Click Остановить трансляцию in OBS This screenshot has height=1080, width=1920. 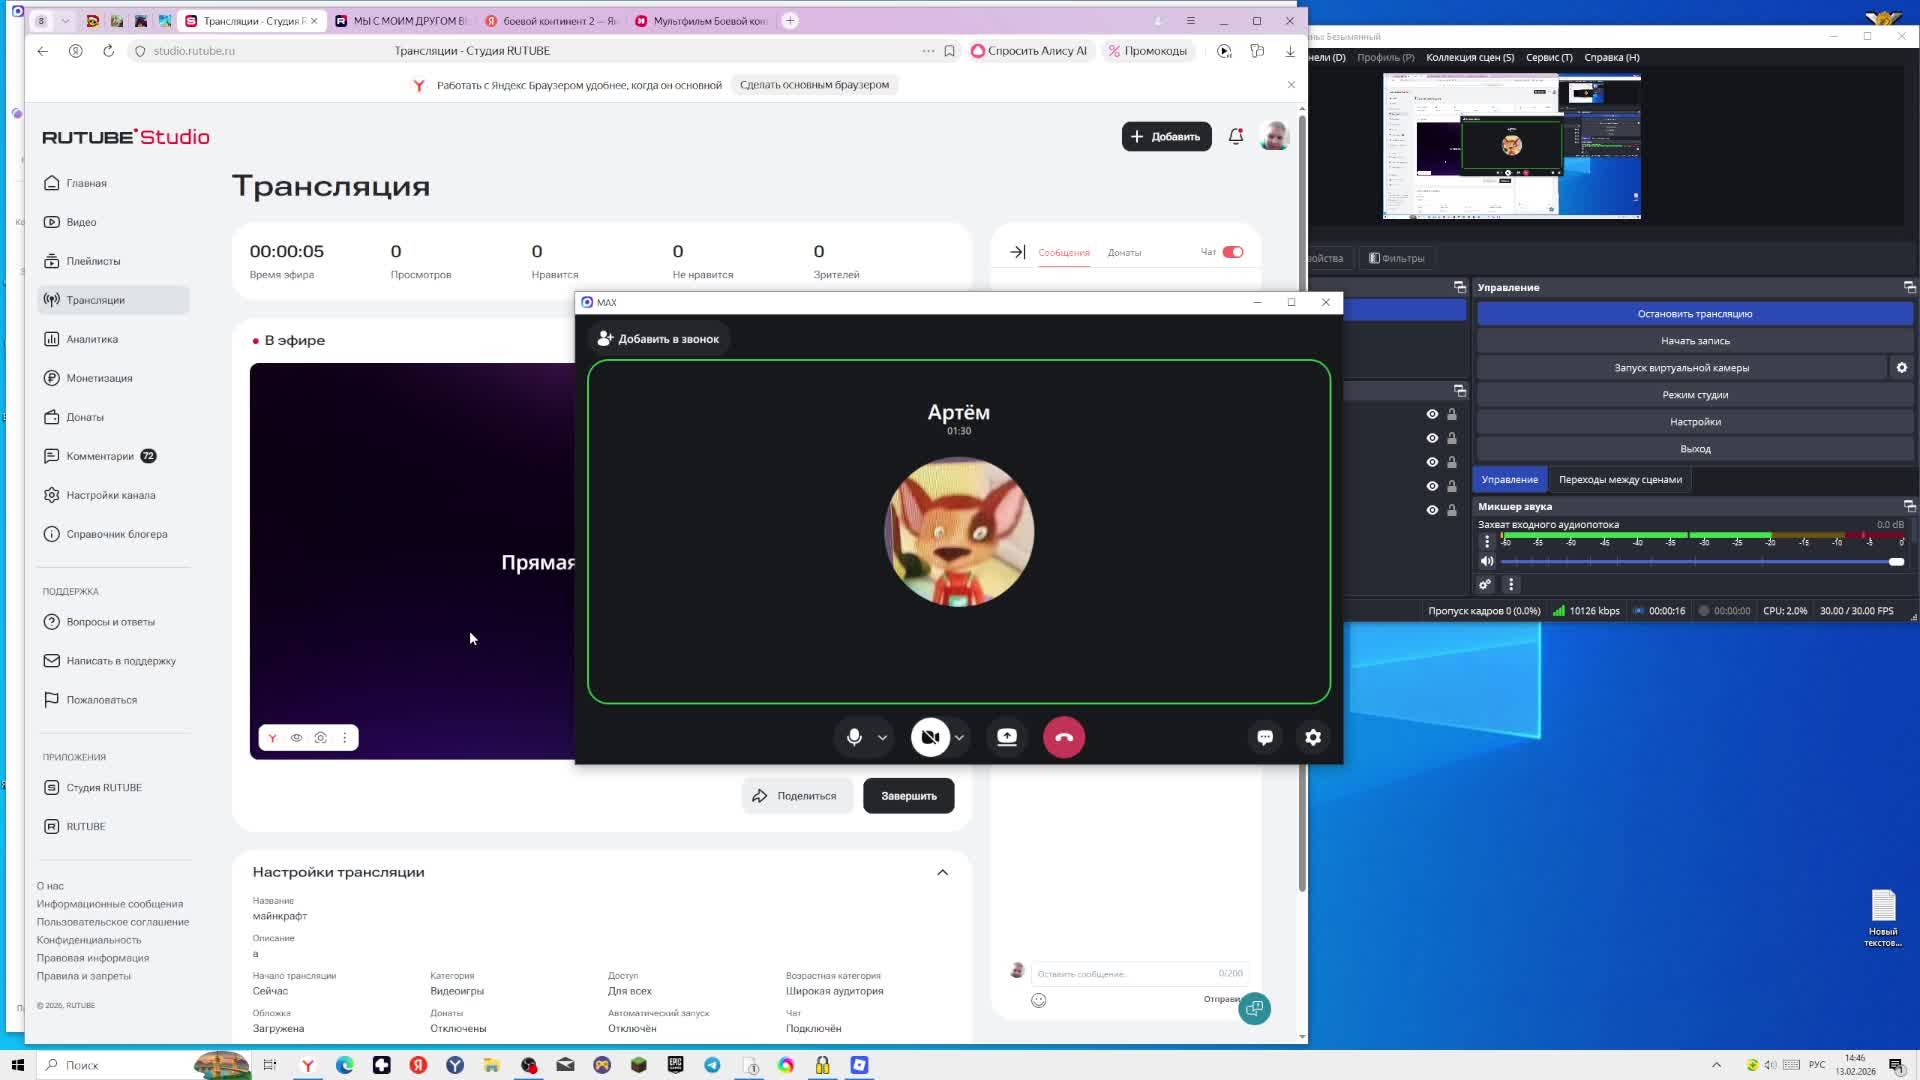tap(1694, 314)
